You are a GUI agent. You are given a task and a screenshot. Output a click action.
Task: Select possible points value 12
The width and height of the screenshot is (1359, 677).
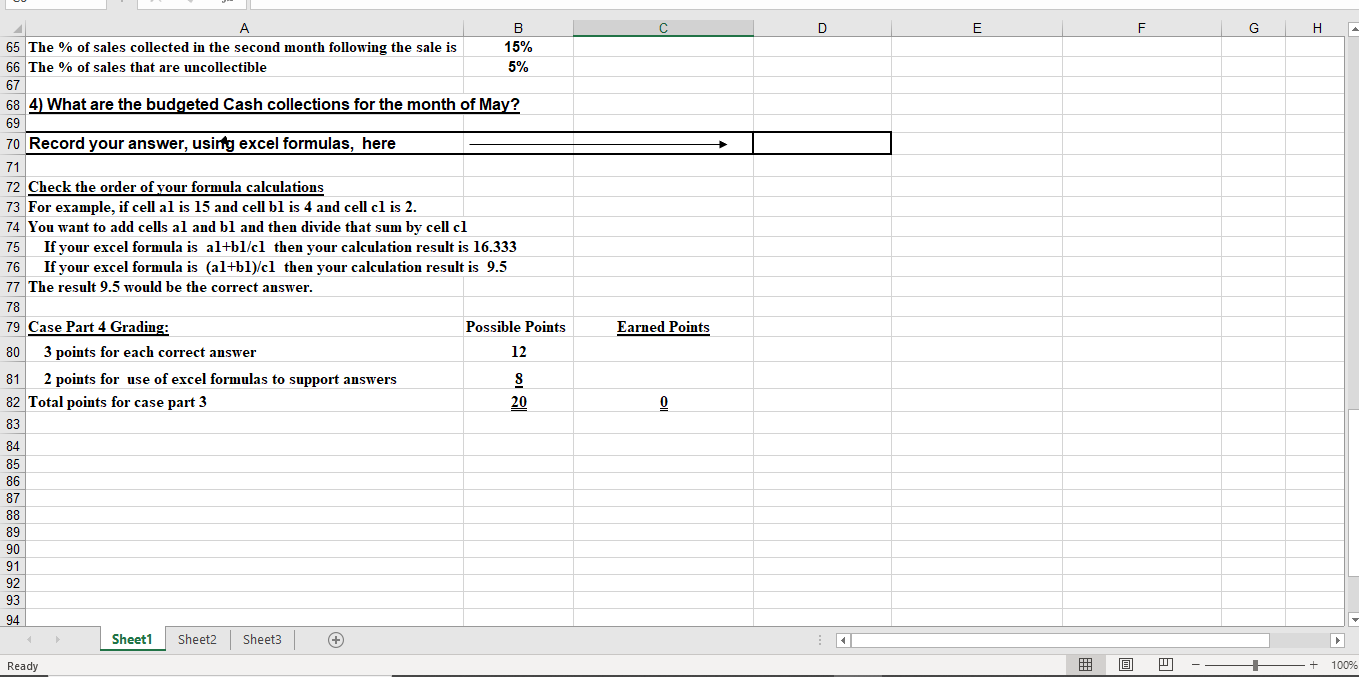coord(517,352)
